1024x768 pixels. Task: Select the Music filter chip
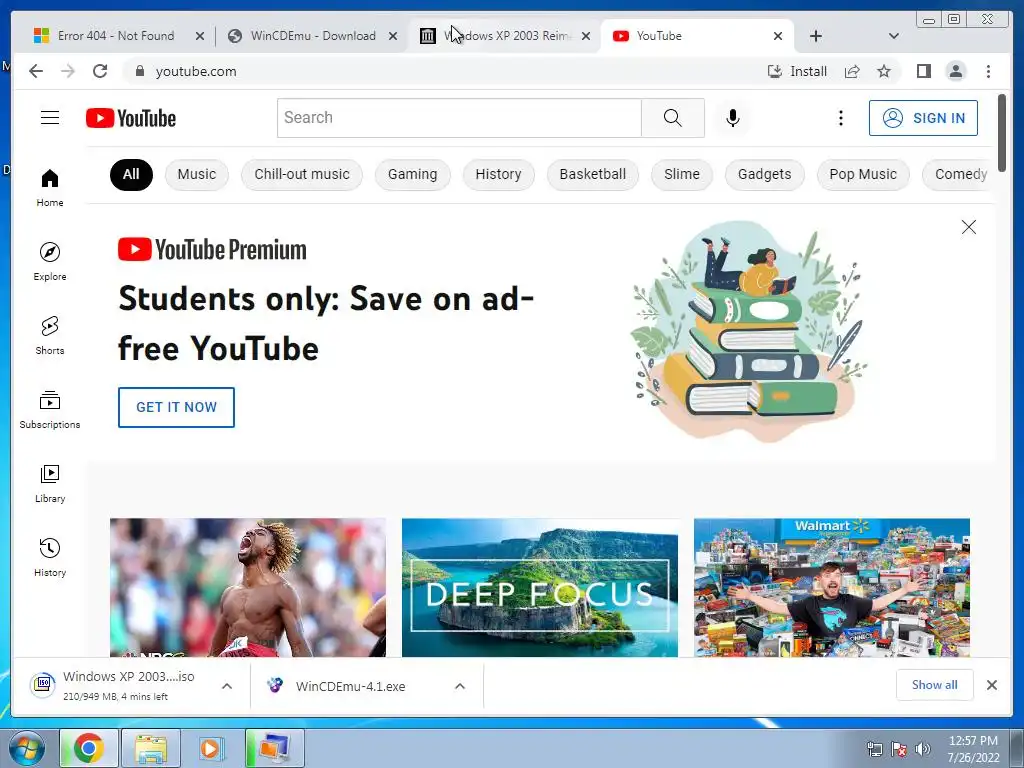coord(197,174)
